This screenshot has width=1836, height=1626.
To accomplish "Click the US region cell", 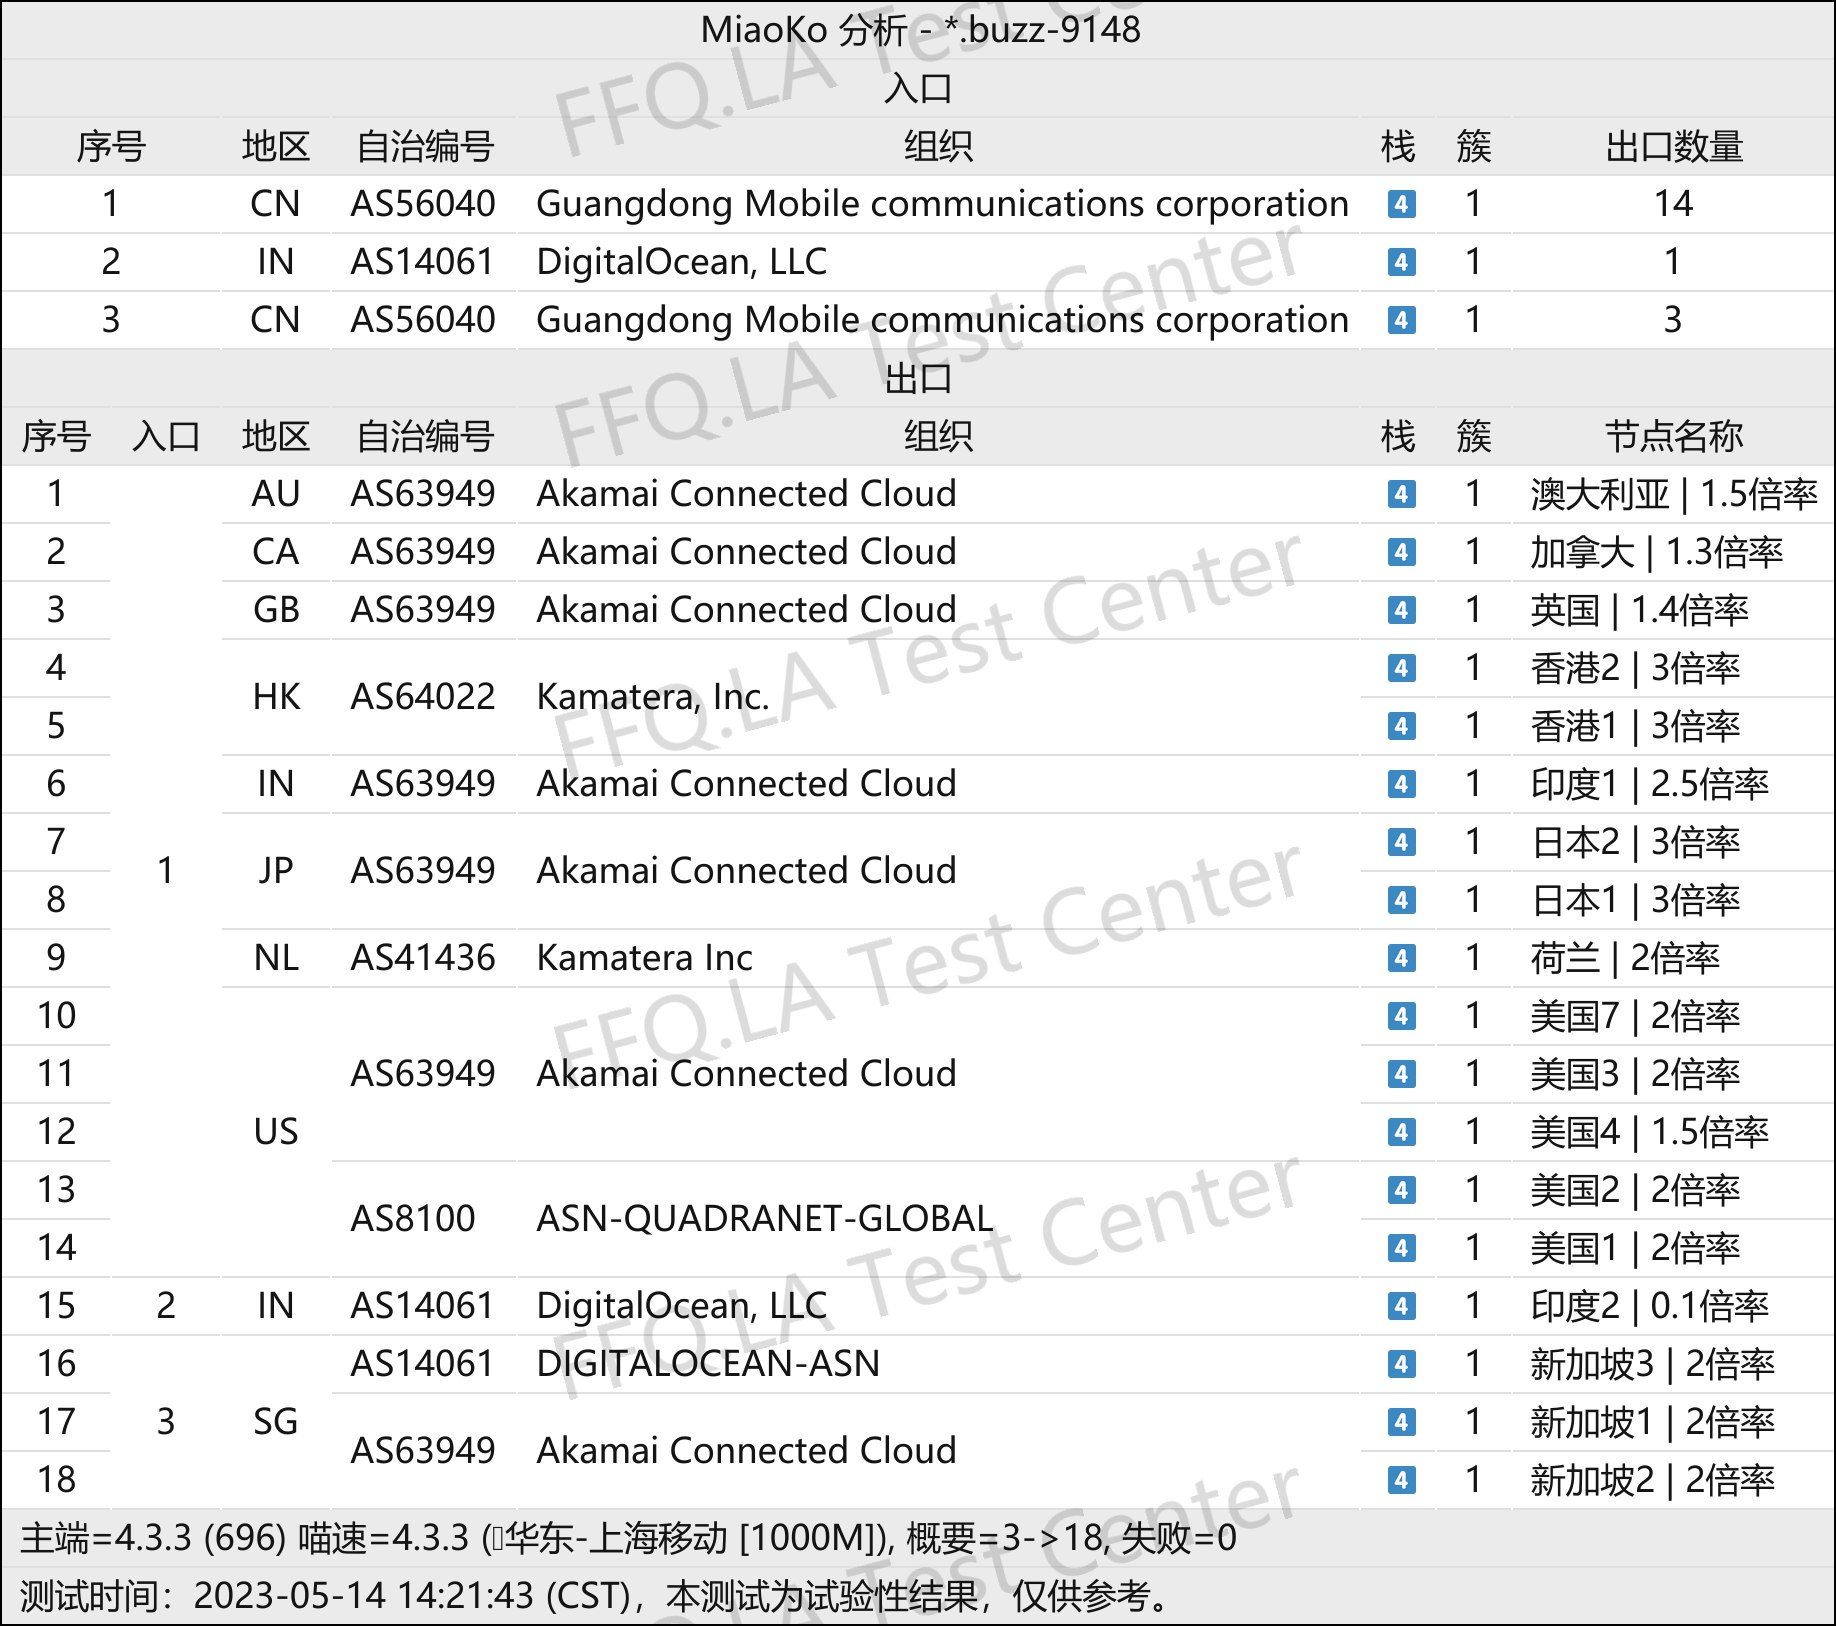I will [x=275, y=1132].
